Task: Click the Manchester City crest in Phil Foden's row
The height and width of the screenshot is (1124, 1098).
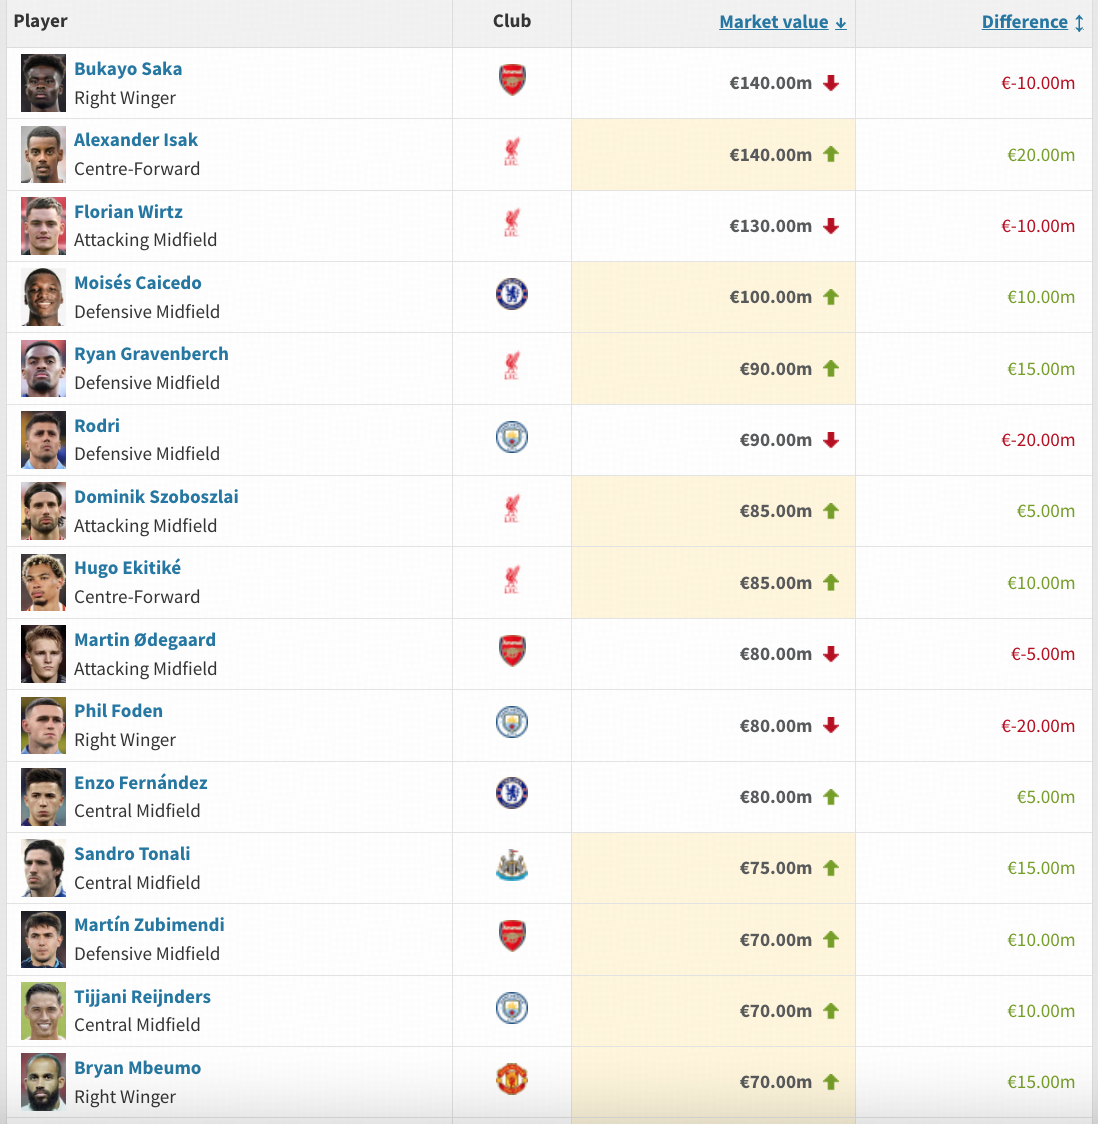Action: [x=512, y=722]
